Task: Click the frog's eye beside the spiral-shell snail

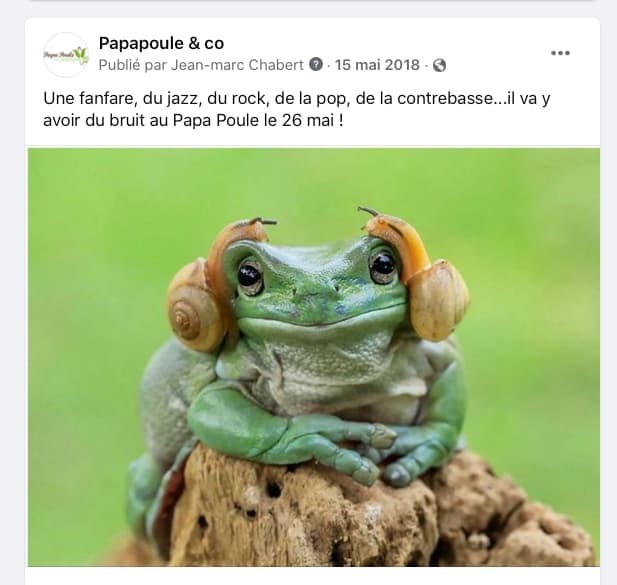Action: (x=249, y=275)
